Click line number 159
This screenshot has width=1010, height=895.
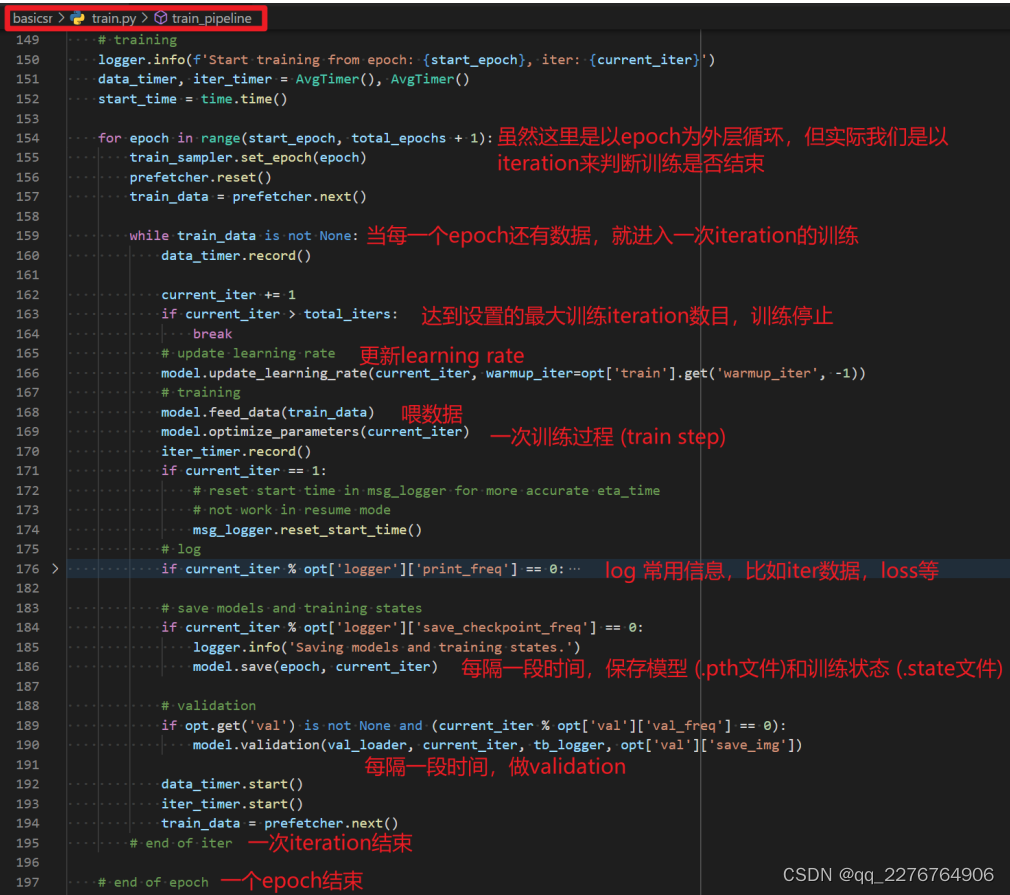[28, 236]
